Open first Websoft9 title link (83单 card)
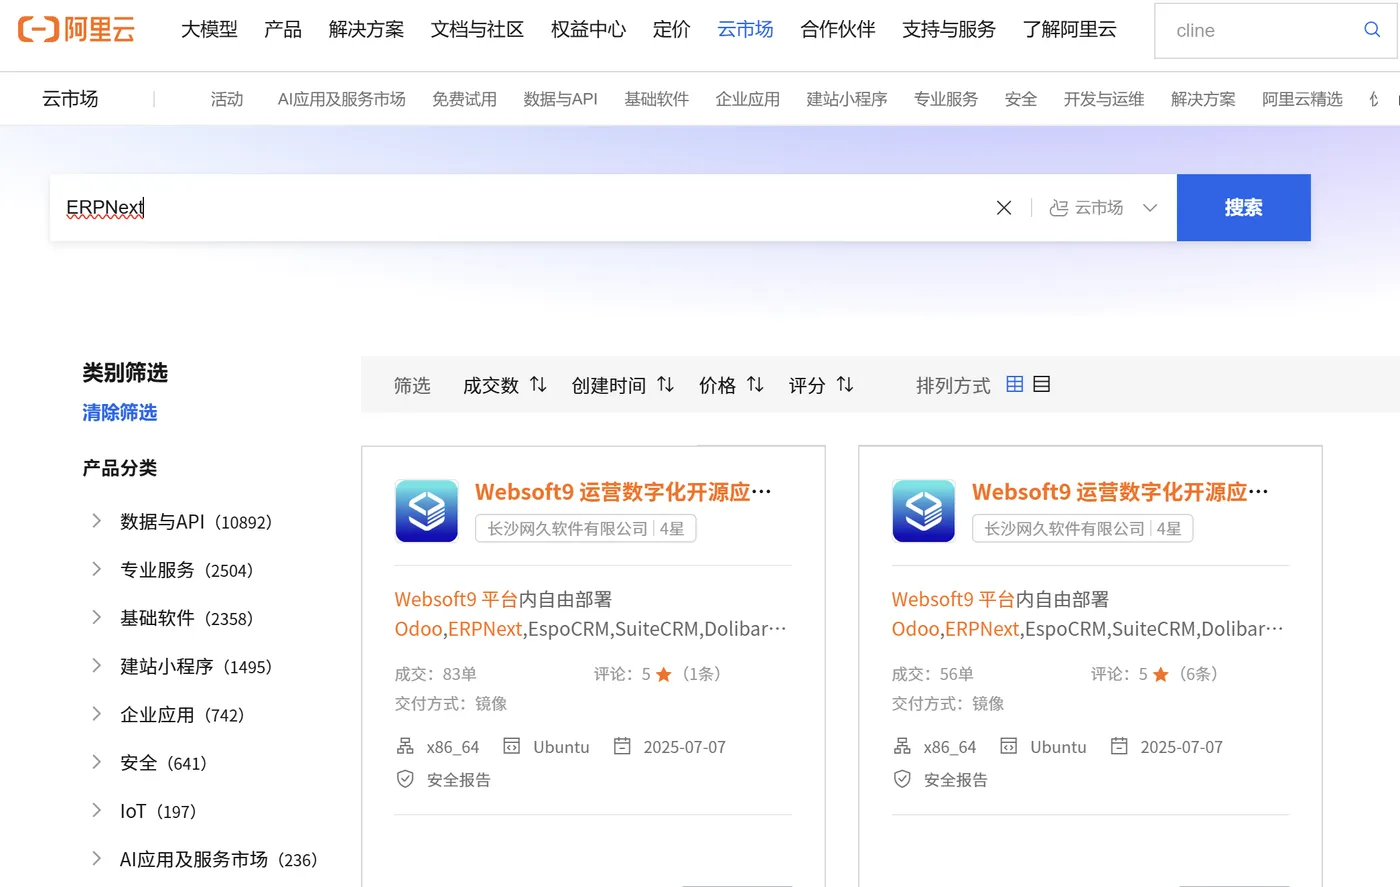This screenshot has height=887, width=1400. click(623, 492)
